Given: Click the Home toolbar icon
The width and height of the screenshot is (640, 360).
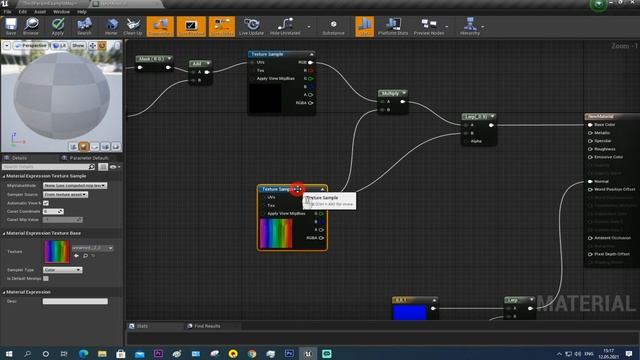Looking at the screenshot, I should pos(111,26).
